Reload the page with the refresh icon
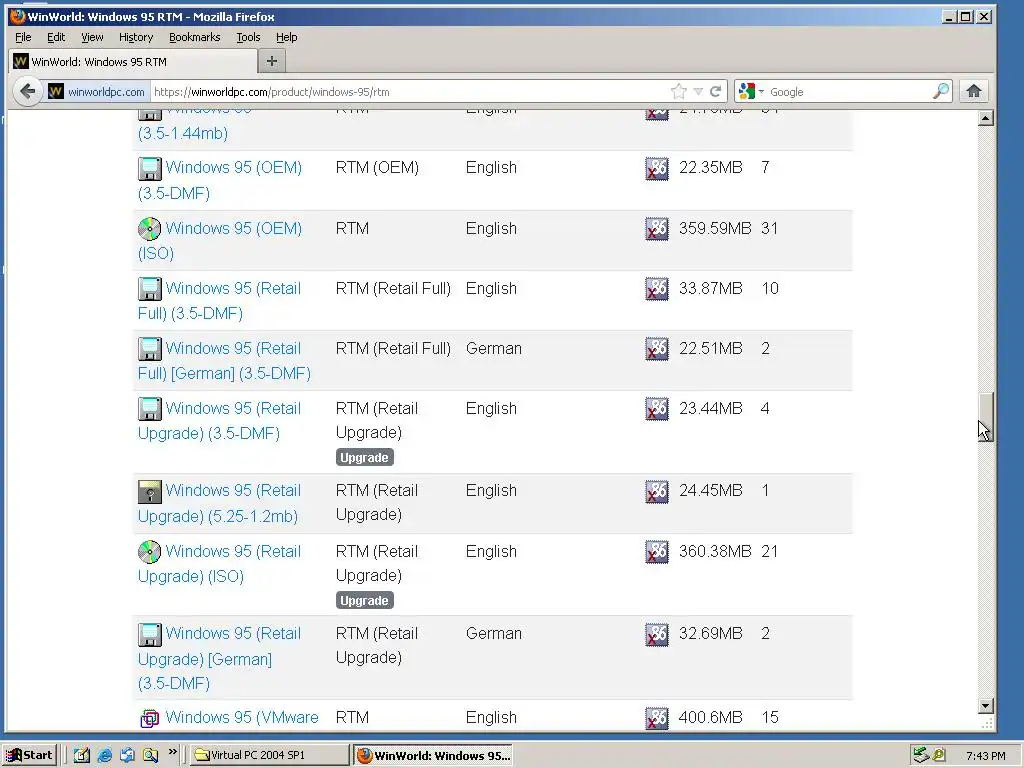Viewport: 1024px width, 768px height. pyautogui.click(x=716, y=91)
